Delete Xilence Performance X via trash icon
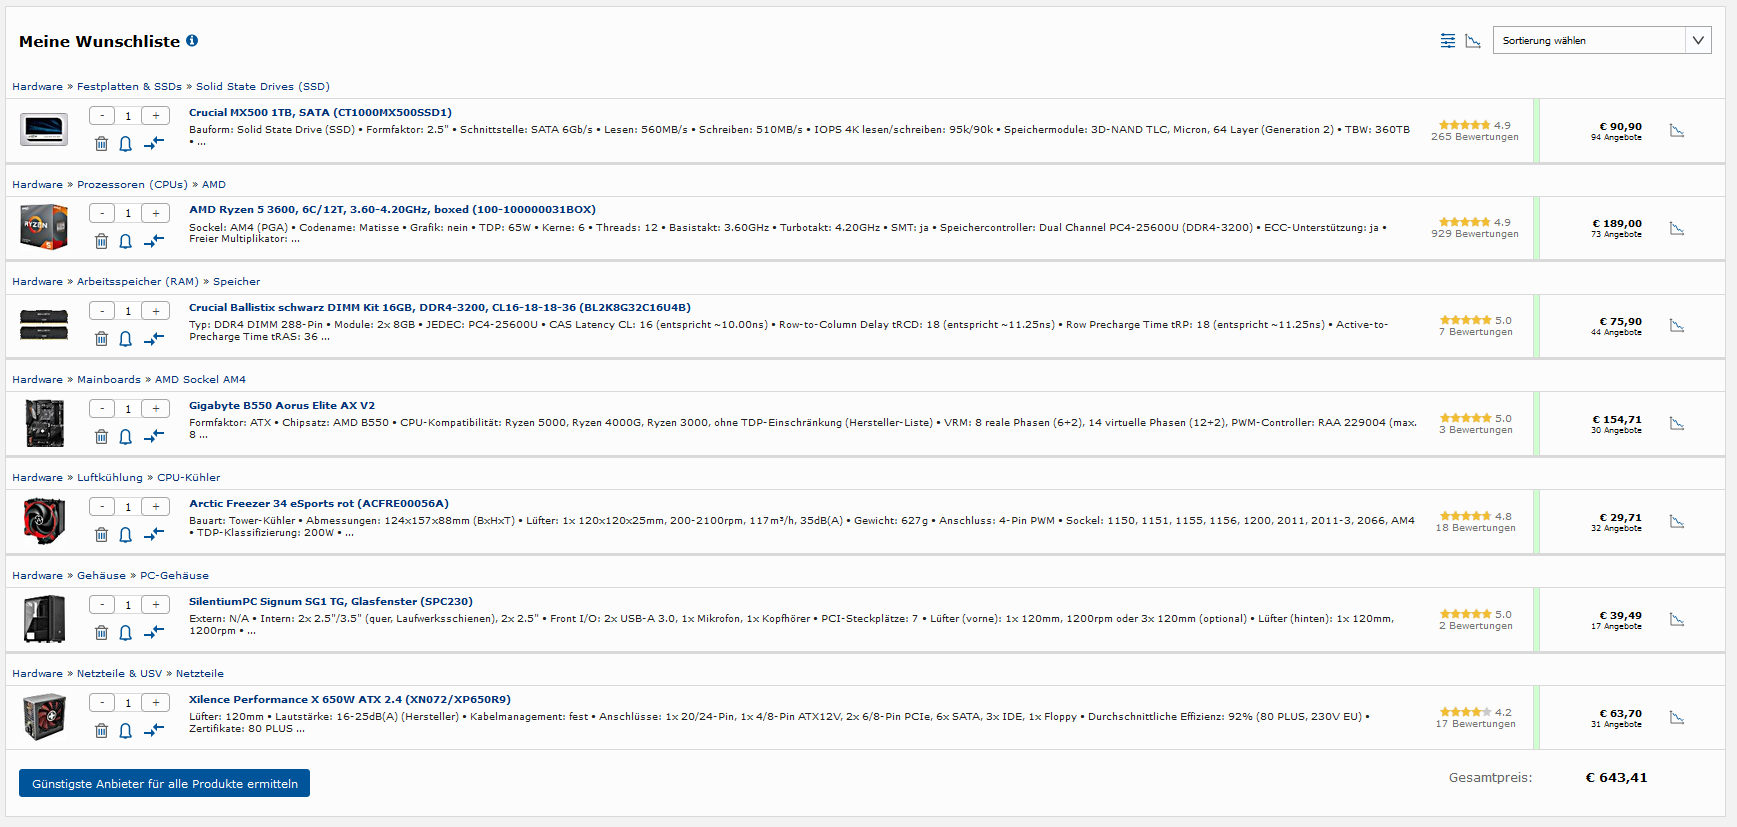 [x=101, y=731]
